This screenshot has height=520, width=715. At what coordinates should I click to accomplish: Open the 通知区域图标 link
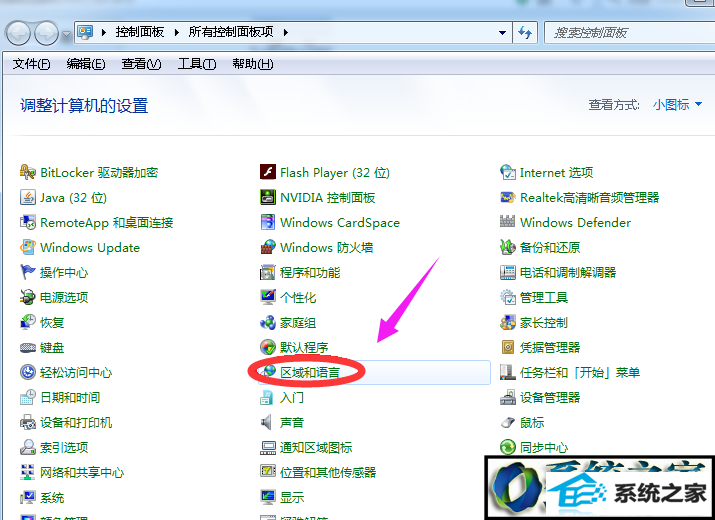316,447
